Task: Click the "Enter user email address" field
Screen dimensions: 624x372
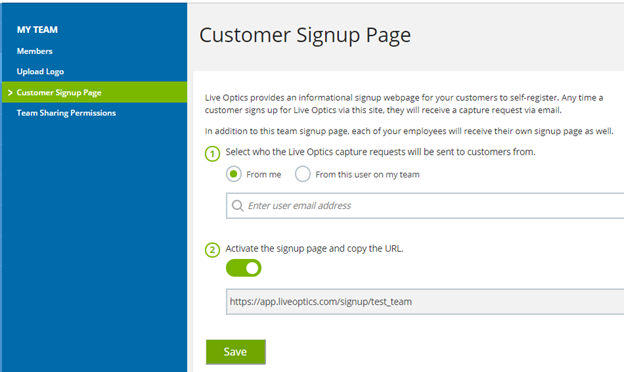Action: click(x=425, y=206)
